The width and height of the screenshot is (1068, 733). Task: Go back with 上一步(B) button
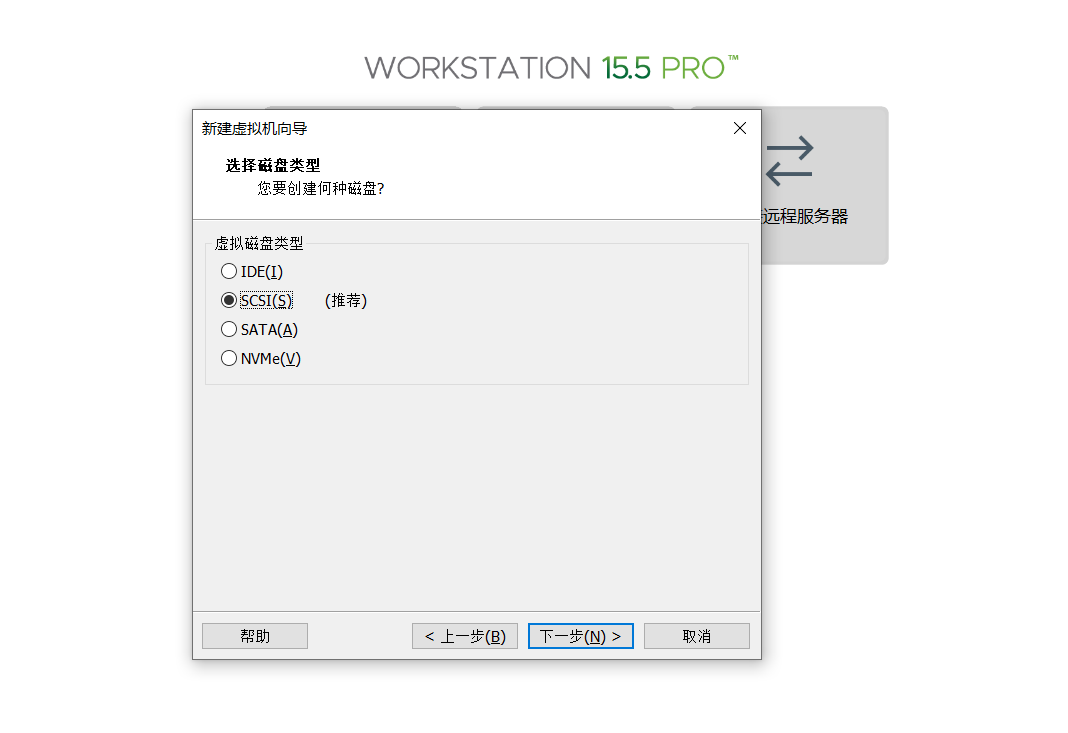click(465, 636)
